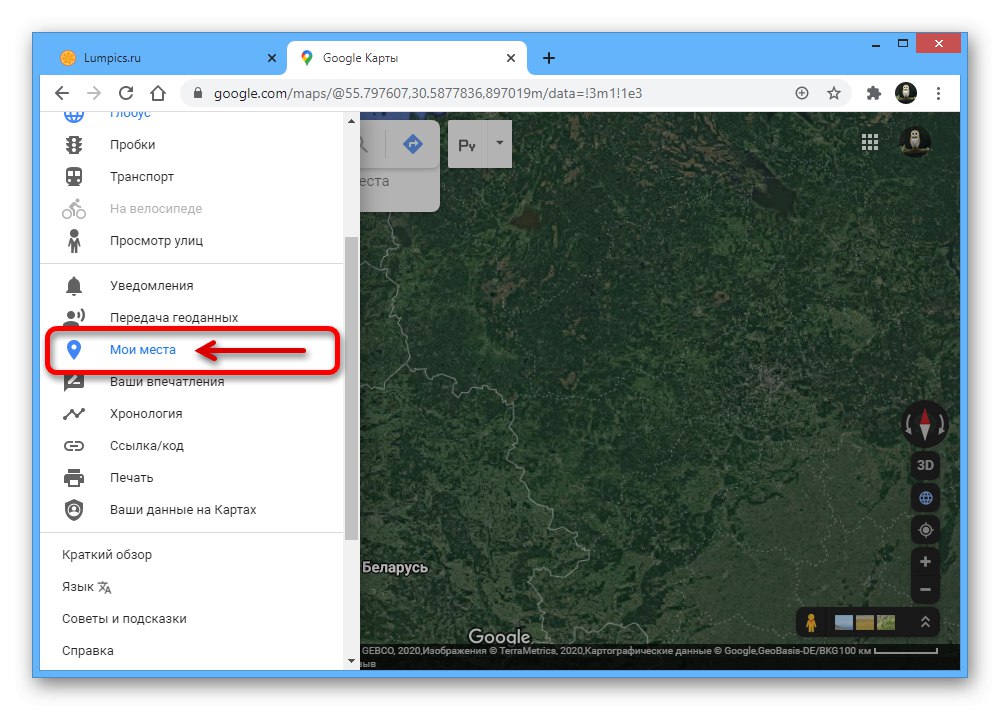Click the blue directions icon near search
This screenshot has width=1000, height=710.
pyautogui.click(x=411, y=143)
